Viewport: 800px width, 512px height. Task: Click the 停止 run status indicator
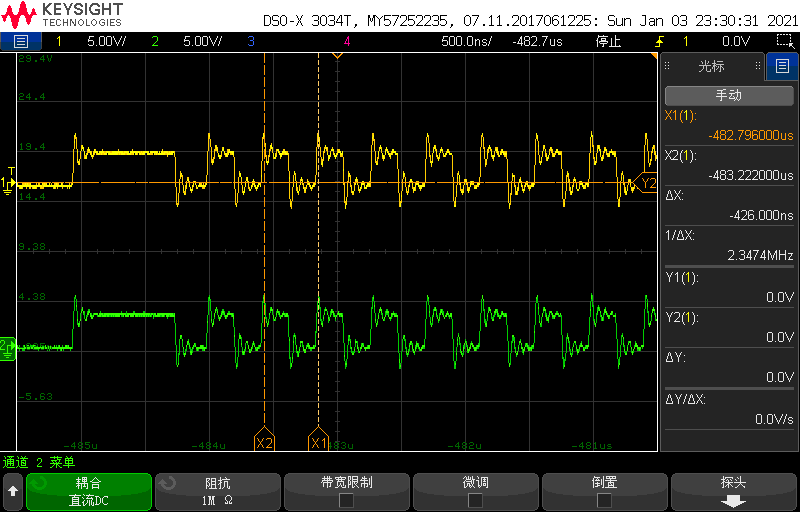(608, 41)
